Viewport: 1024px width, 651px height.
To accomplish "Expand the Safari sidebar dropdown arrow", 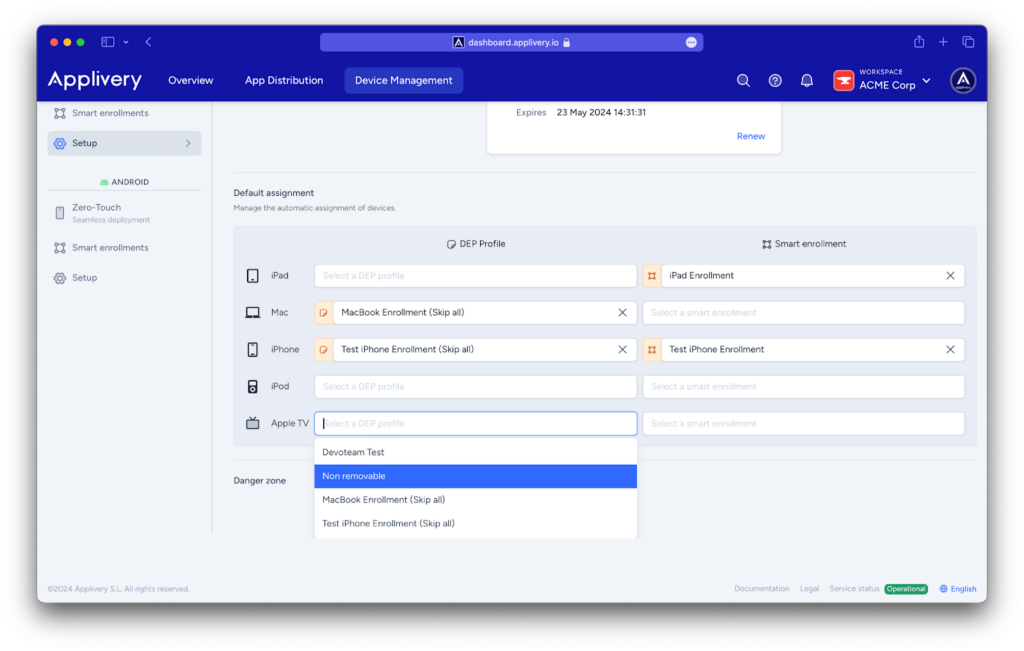I will [126, 42].
